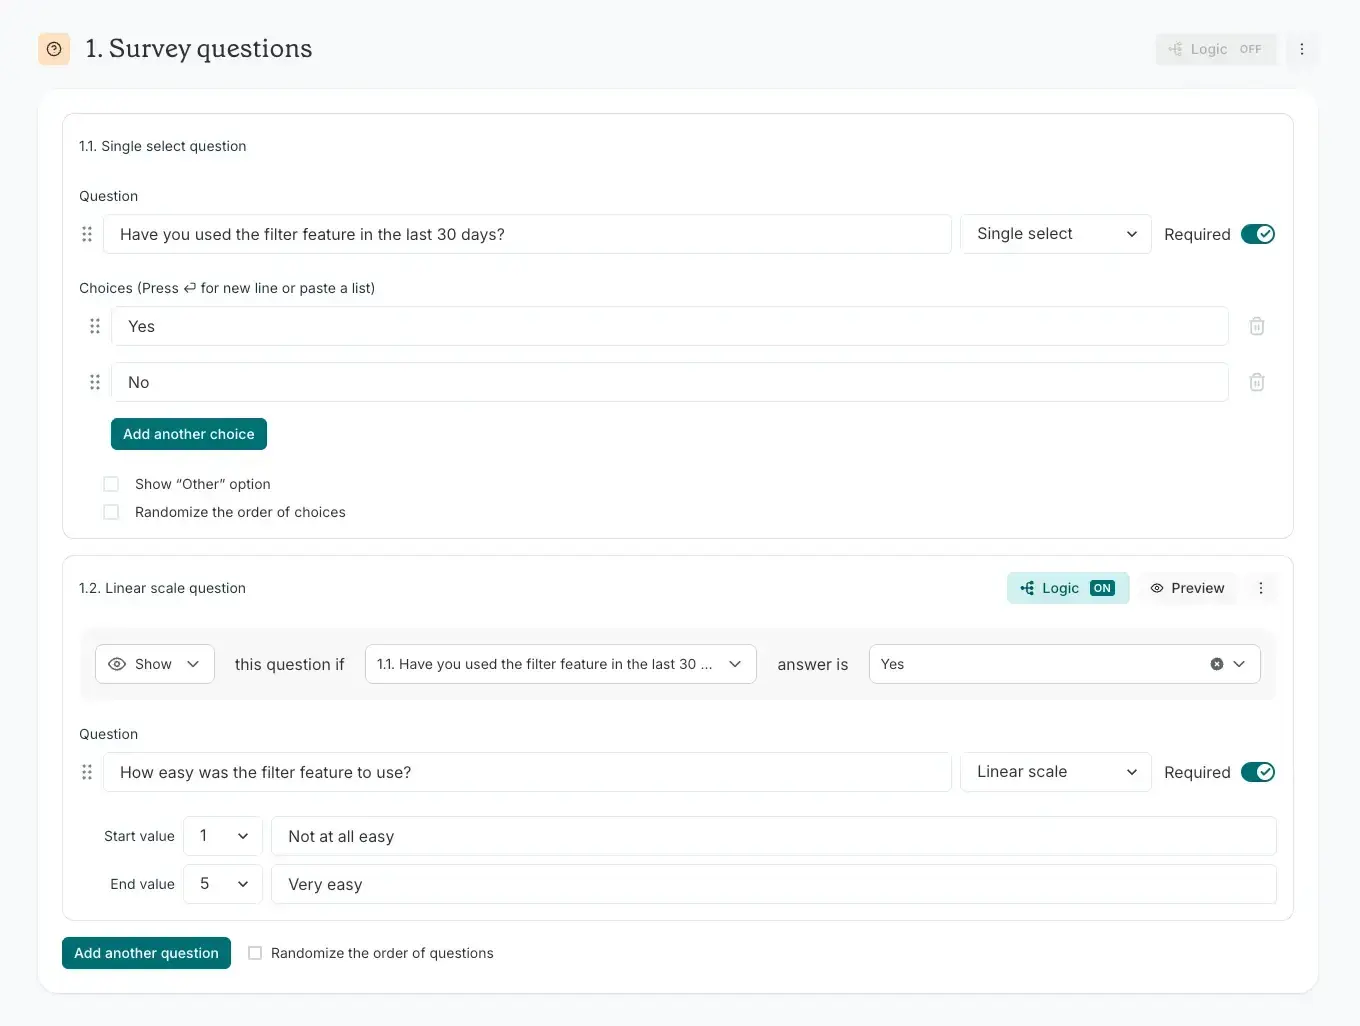
Task: Check the Show "Other" option box
Action: click(111, 484)
